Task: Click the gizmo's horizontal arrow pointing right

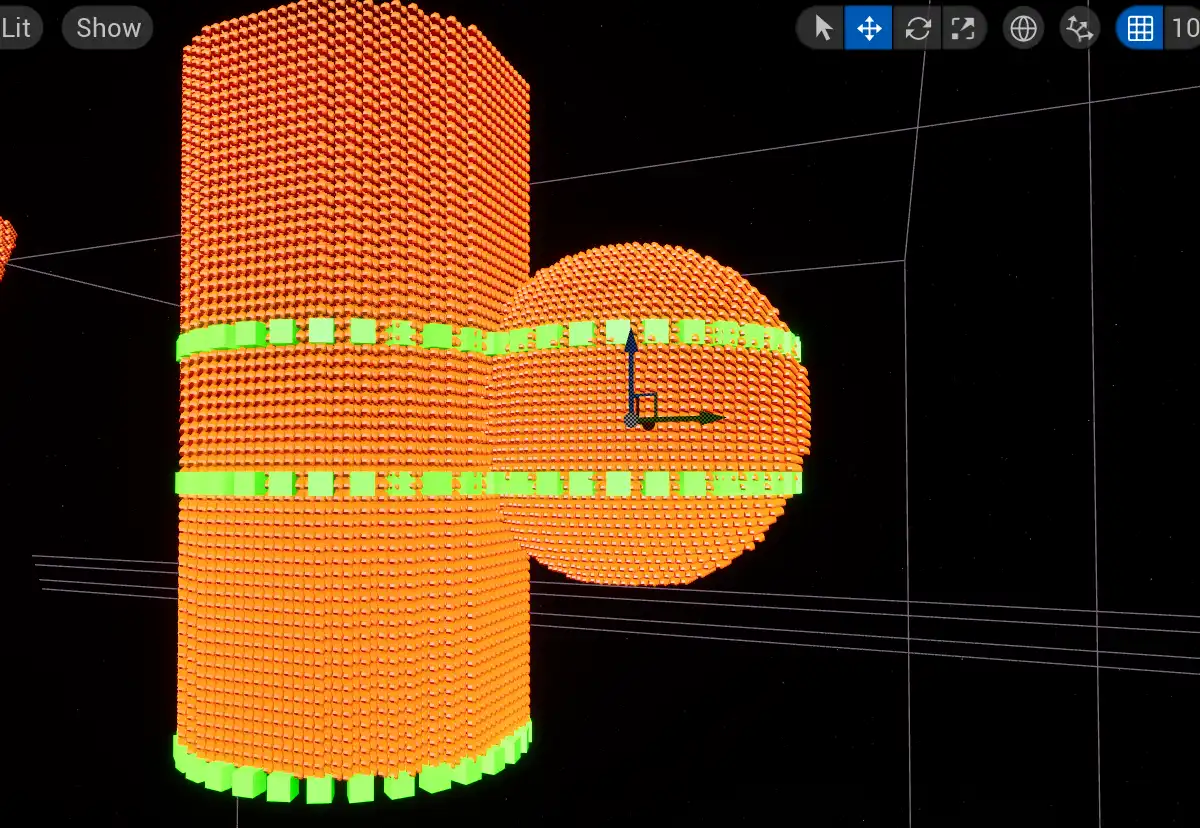Action: [x=700, y=418]
